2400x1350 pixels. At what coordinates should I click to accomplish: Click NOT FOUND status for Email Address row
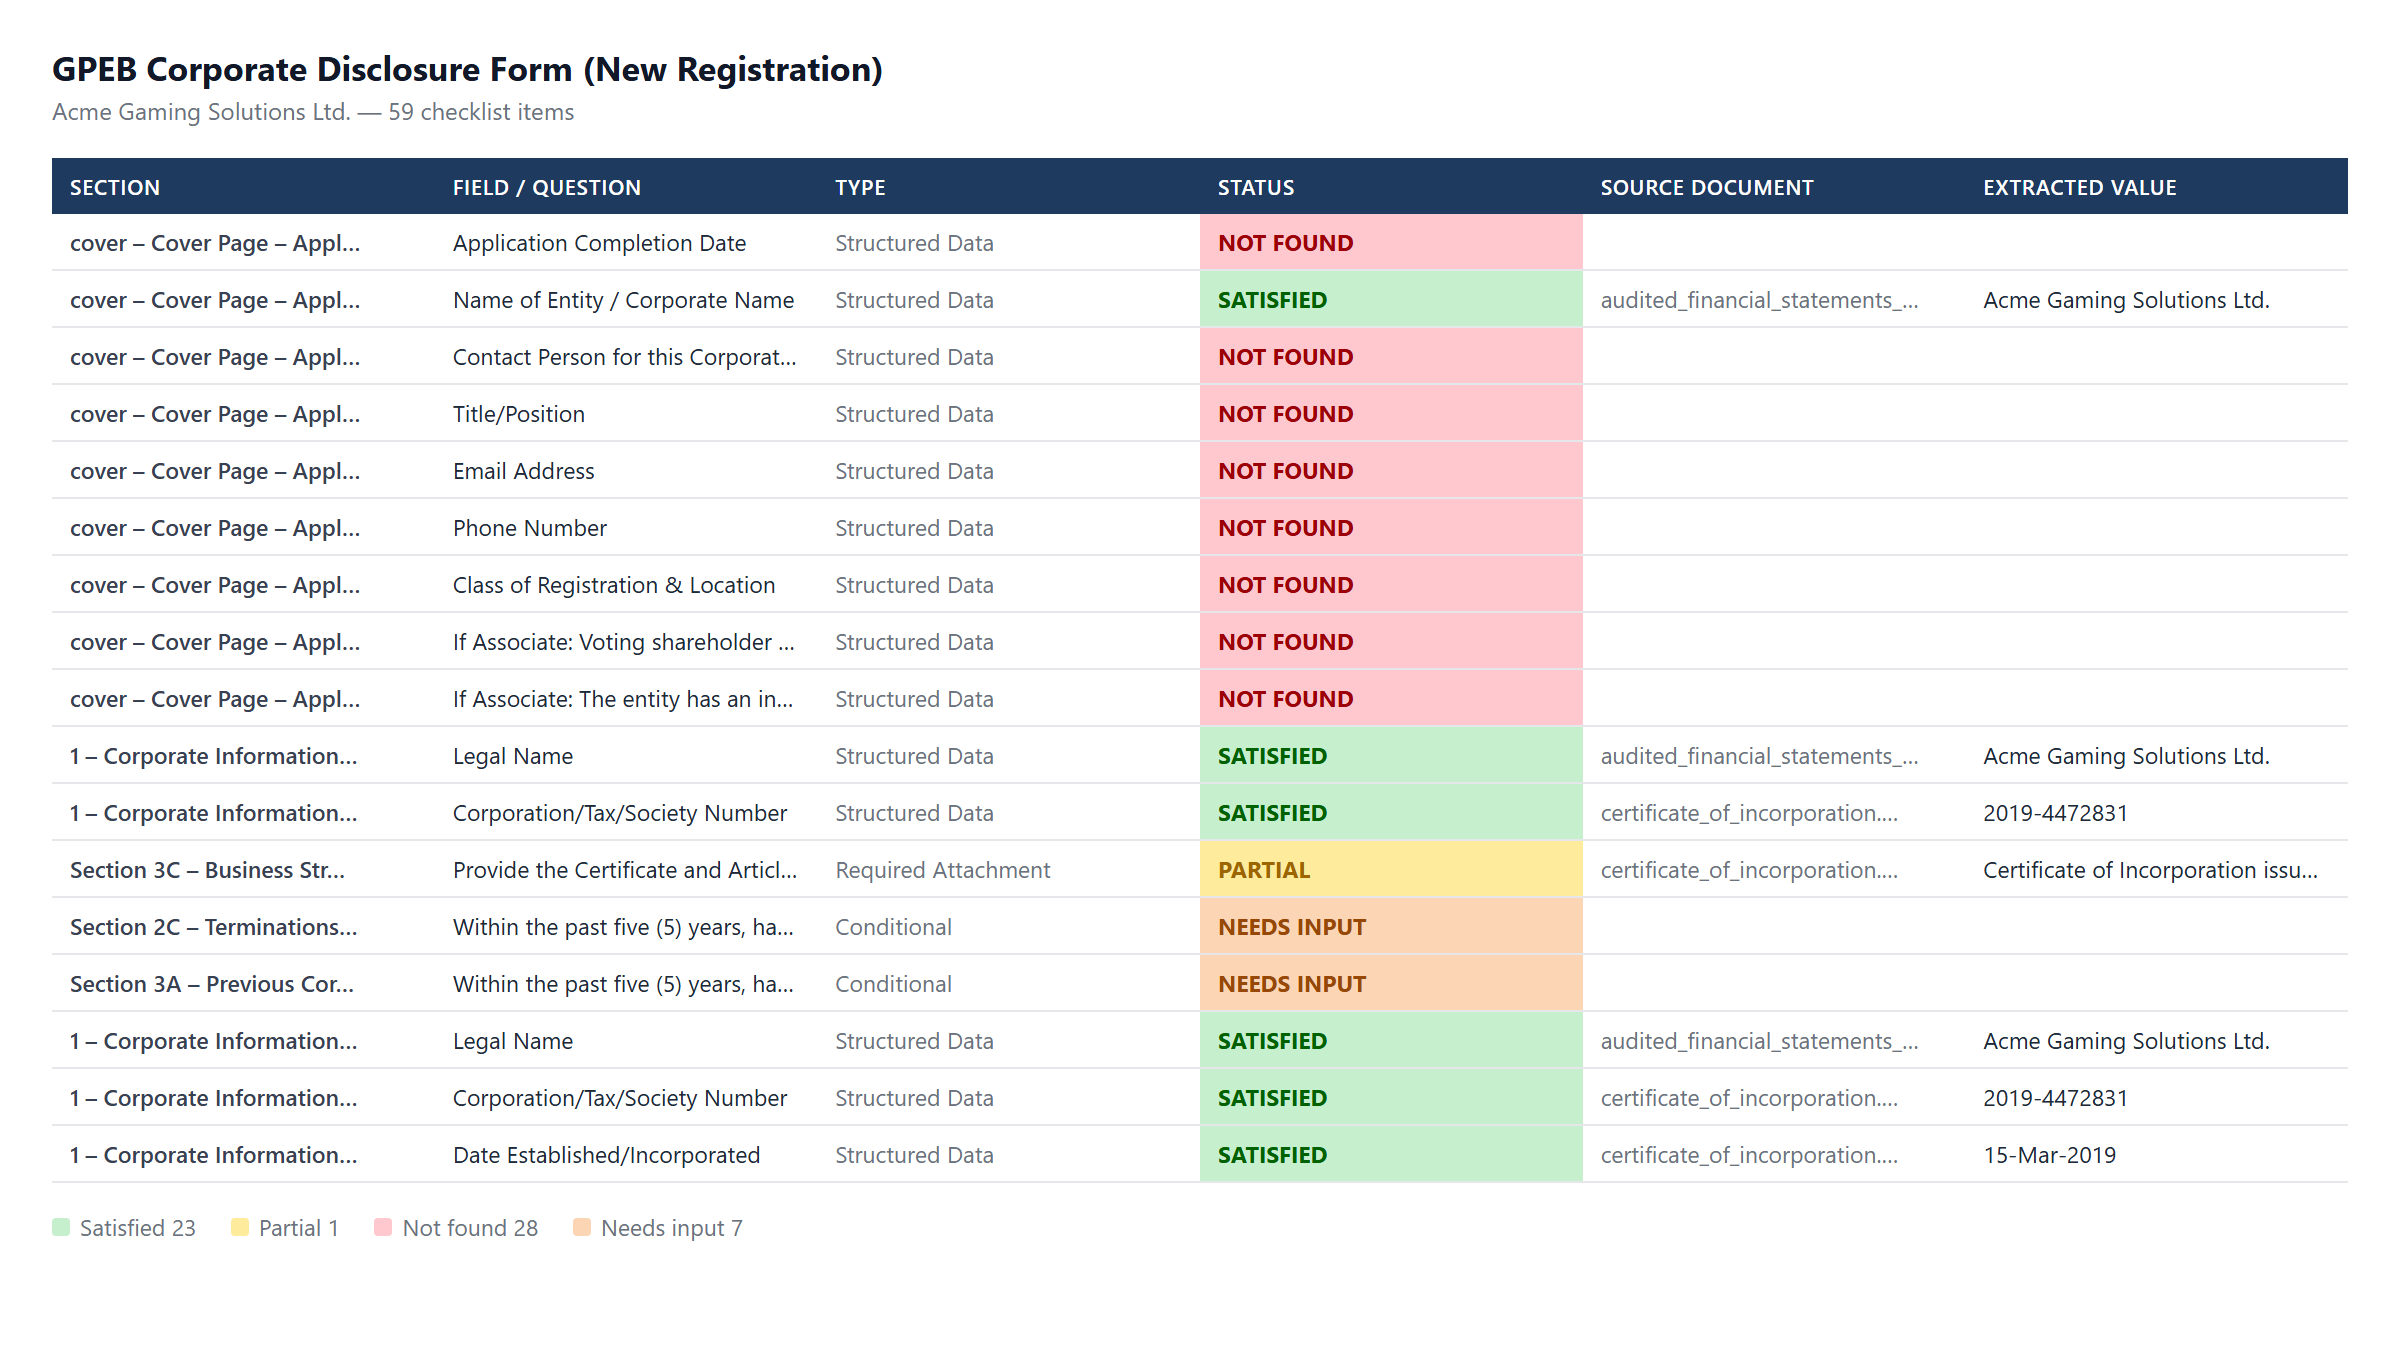(1391, 470)
